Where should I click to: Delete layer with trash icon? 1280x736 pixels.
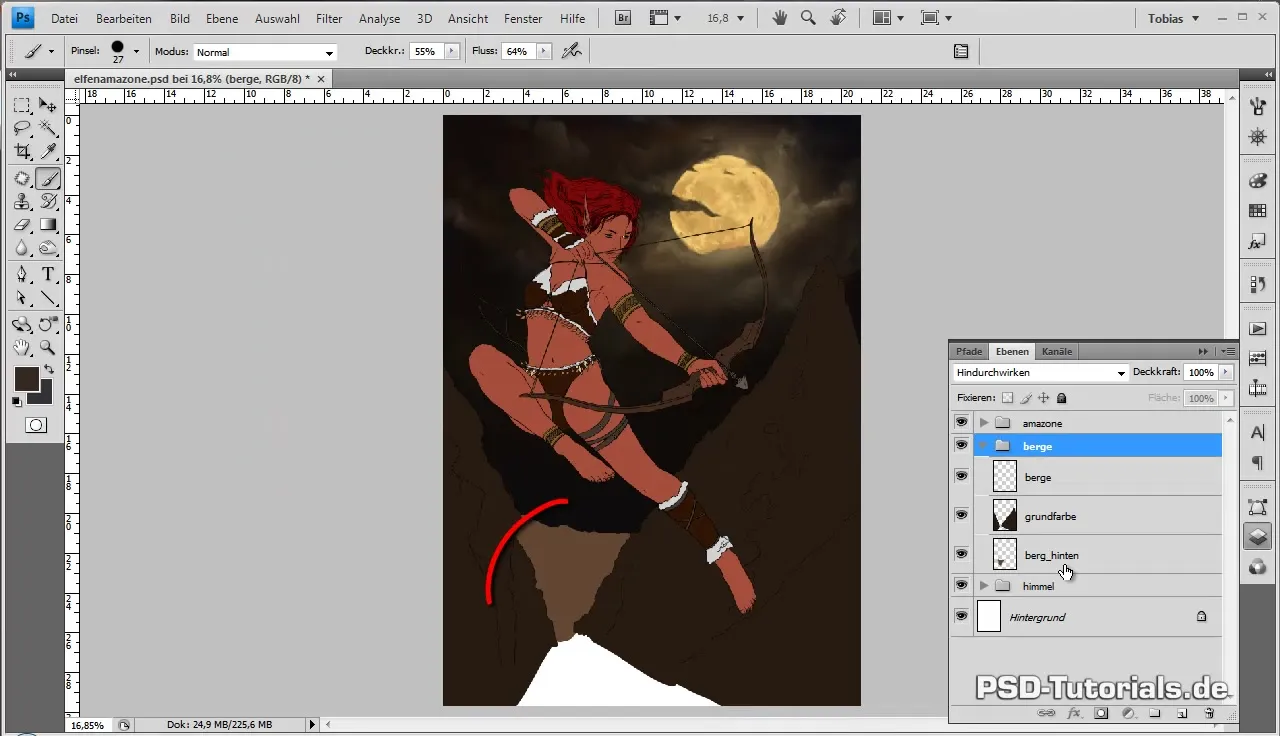click(x=1208, y=713)
